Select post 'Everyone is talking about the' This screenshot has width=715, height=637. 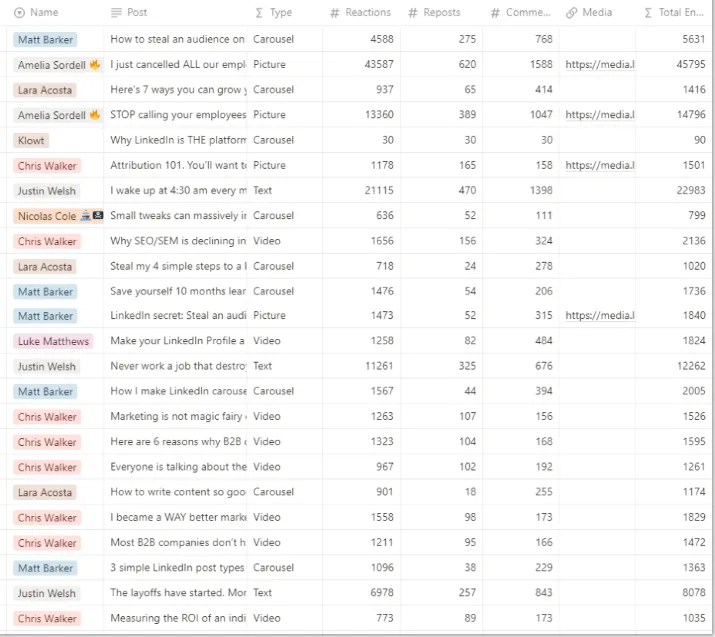tap(178, 467)
